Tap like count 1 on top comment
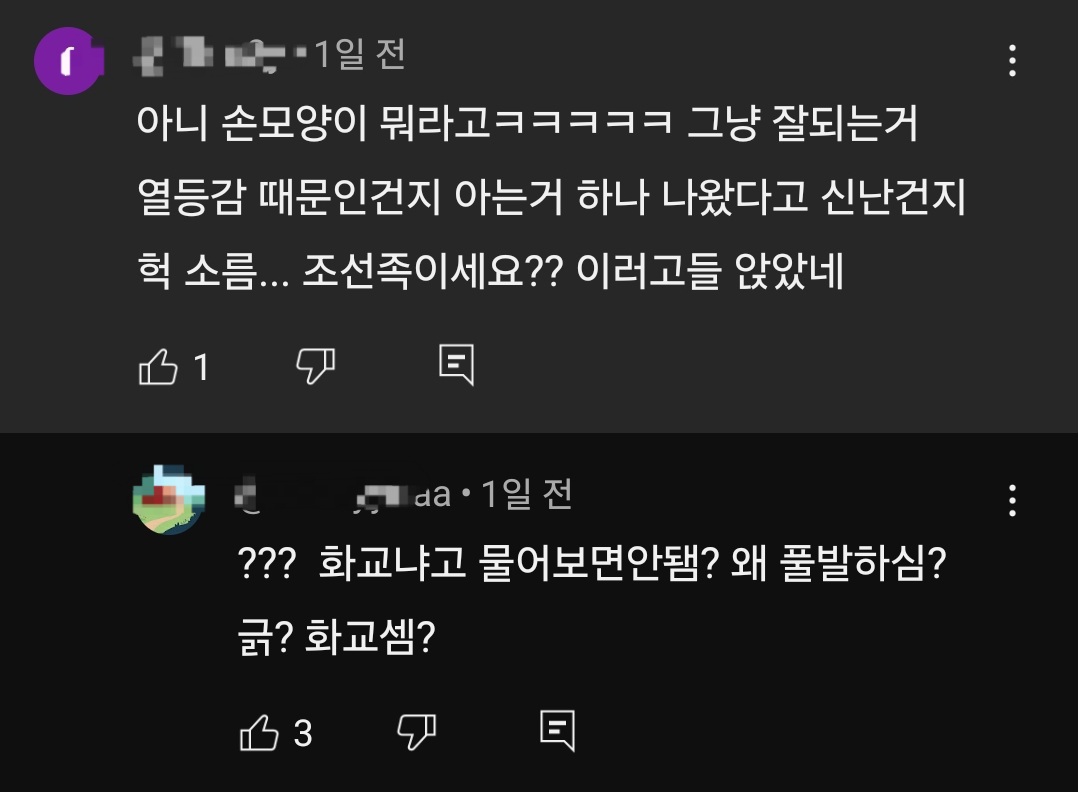 pos(202,368)
